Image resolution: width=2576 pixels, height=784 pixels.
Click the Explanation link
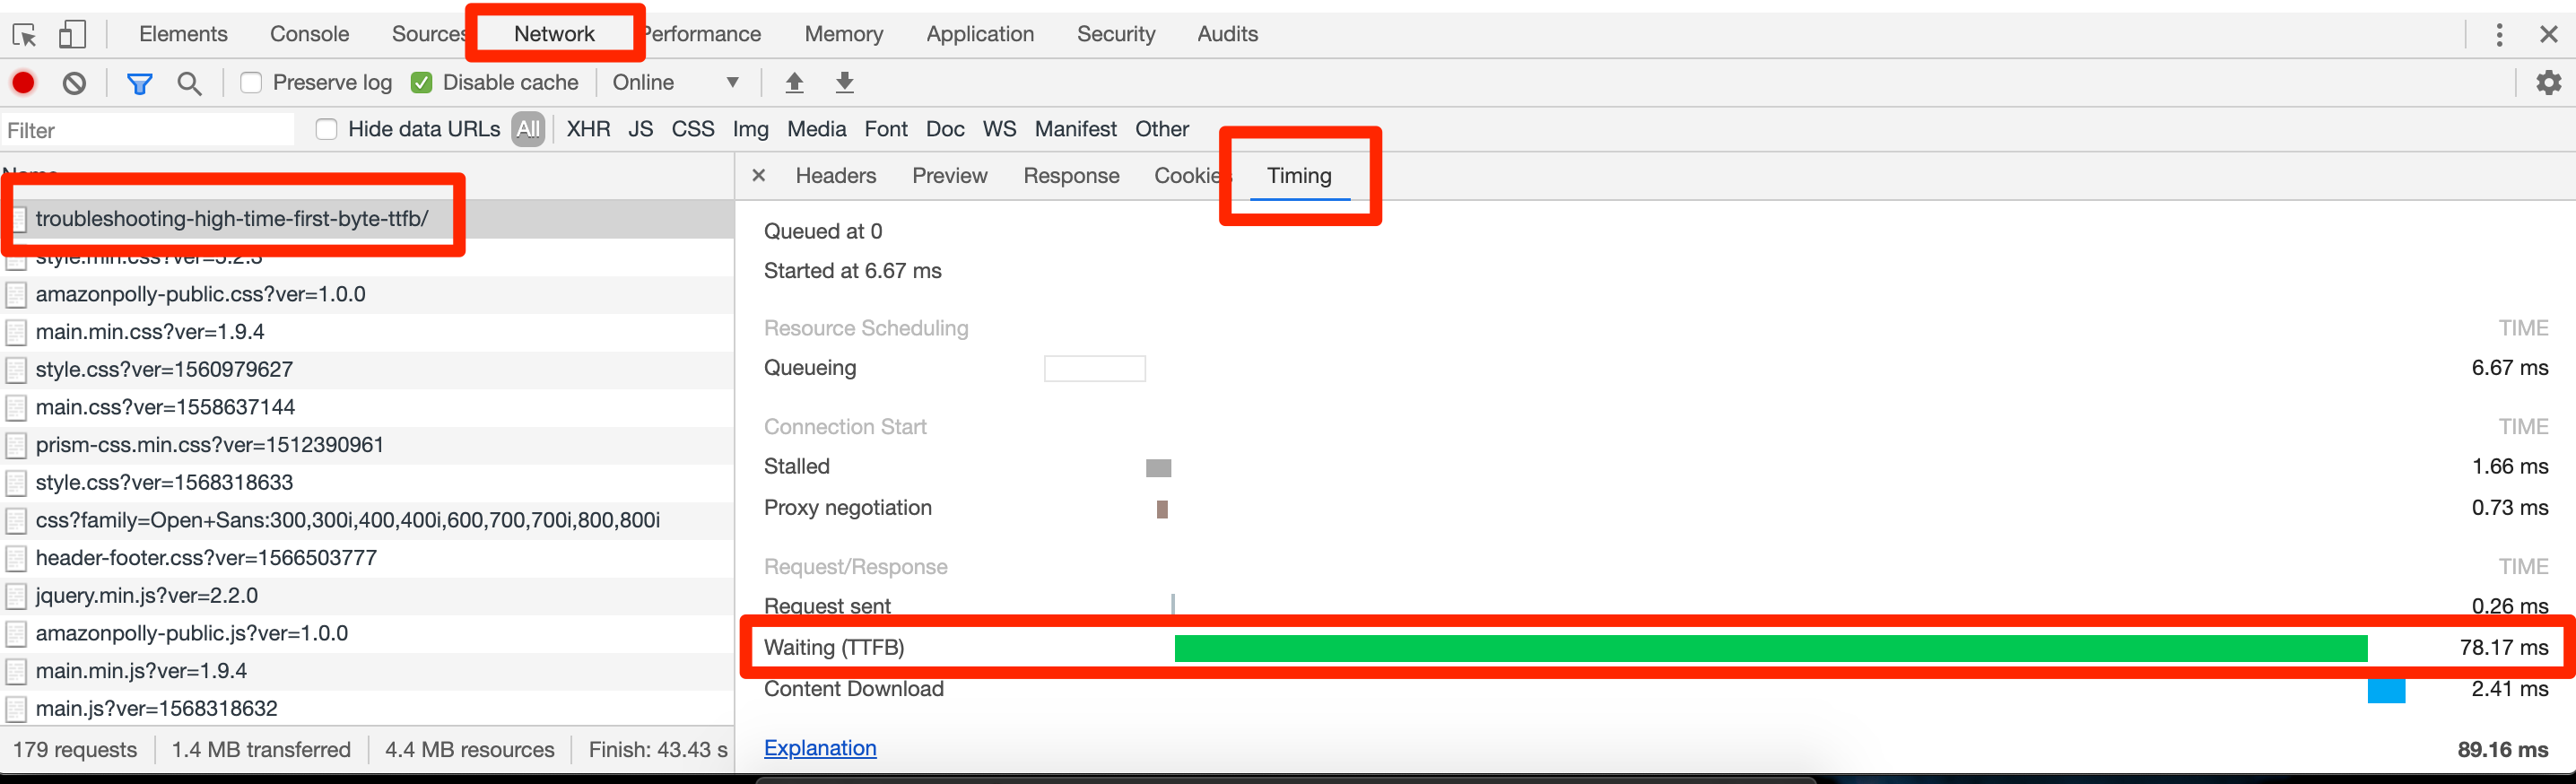819,748
